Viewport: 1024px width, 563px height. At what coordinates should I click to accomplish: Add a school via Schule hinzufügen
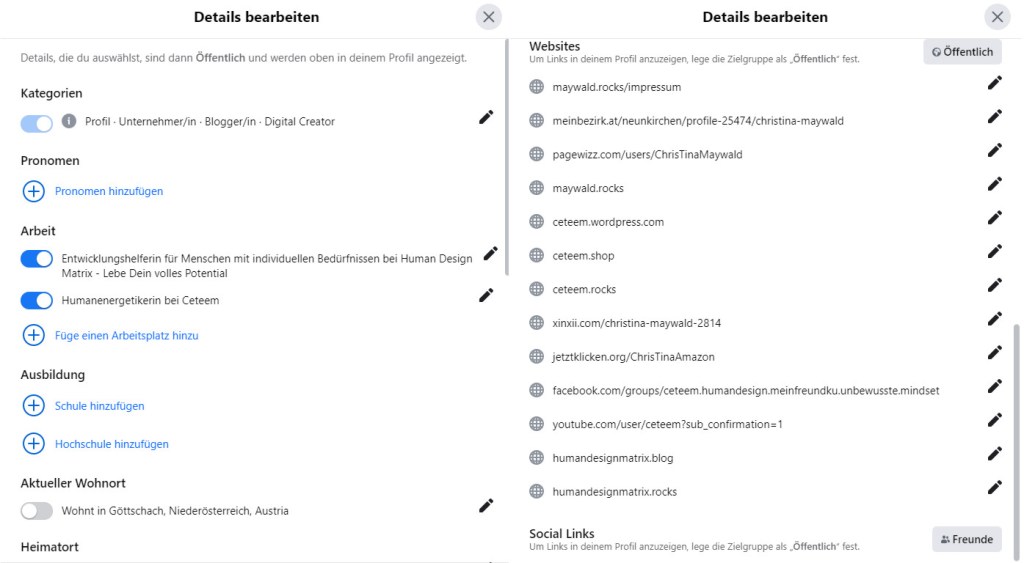tap(99, 406)
